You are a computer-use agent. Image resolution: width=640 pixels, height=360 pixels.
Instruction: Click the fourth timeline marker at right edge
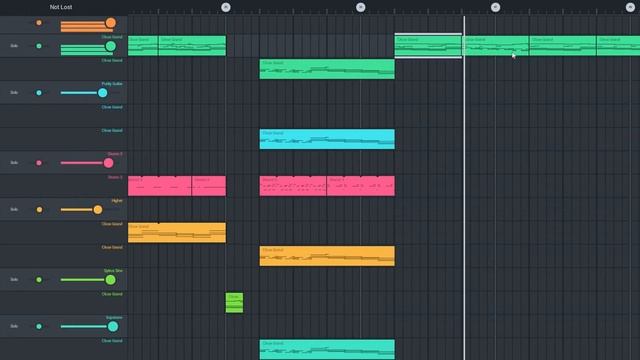(x=630, y=7)
